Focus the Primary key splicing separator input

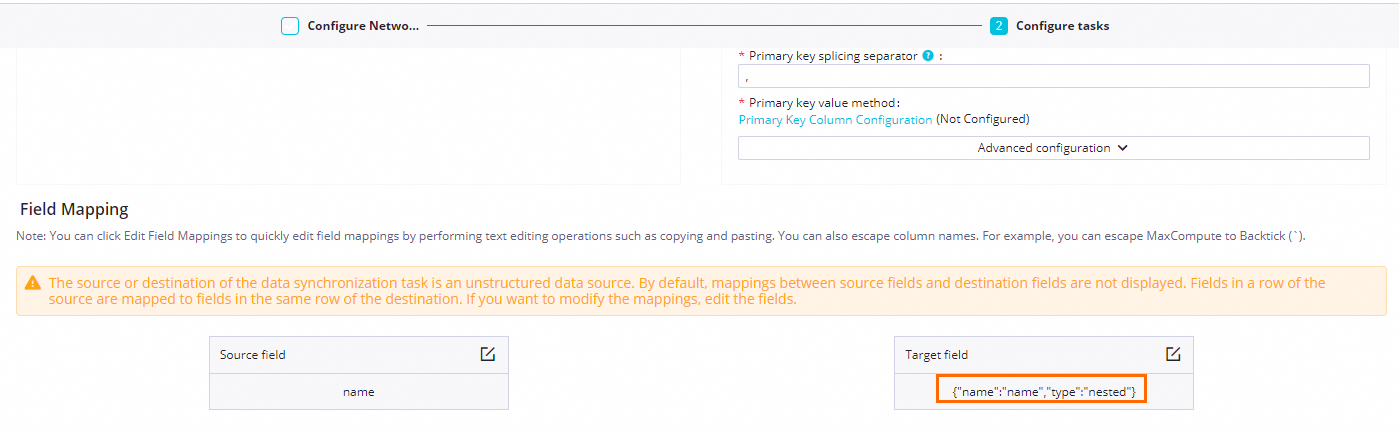click(1053, 77)
